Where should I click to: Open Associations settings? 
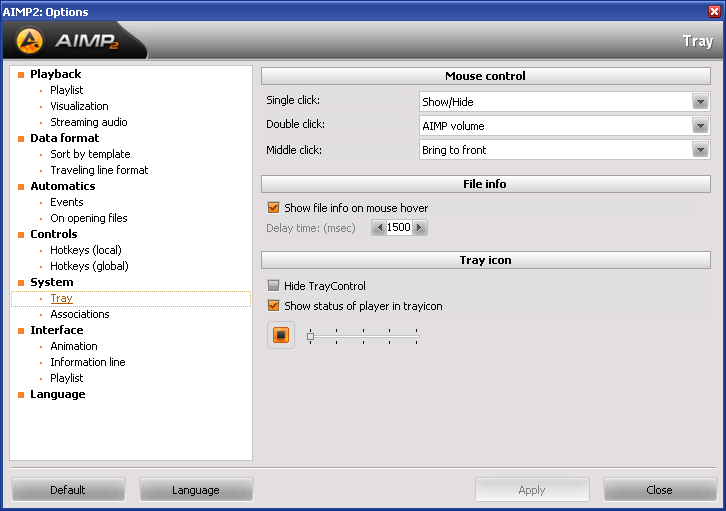[x=80, y=314]
